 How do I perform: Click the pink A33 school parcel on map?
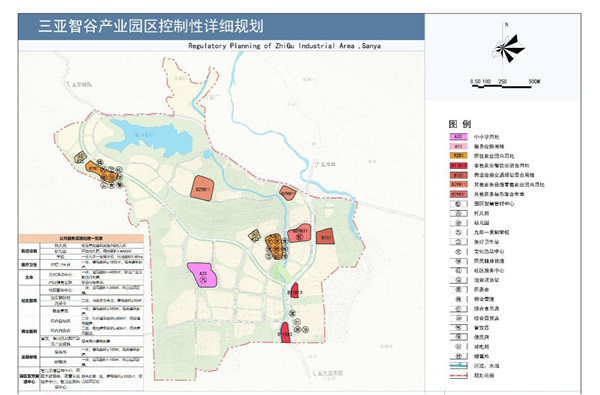[x=203, y=275]
